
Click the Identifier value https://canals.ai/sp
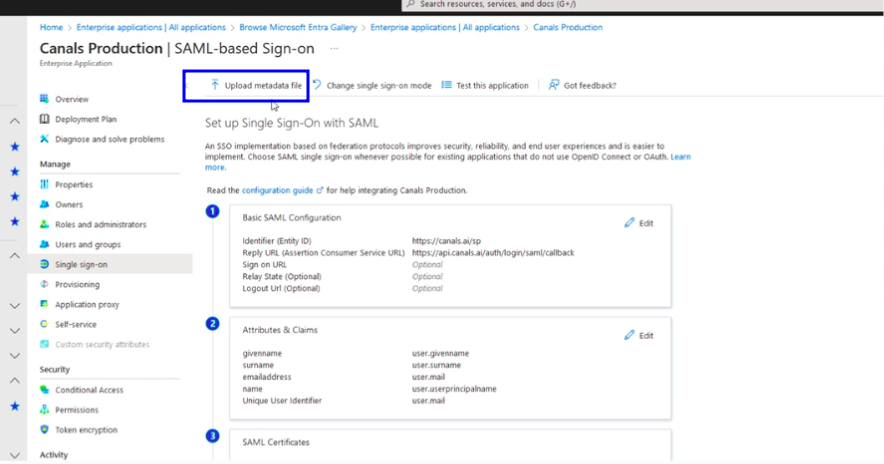click(447, 241)
